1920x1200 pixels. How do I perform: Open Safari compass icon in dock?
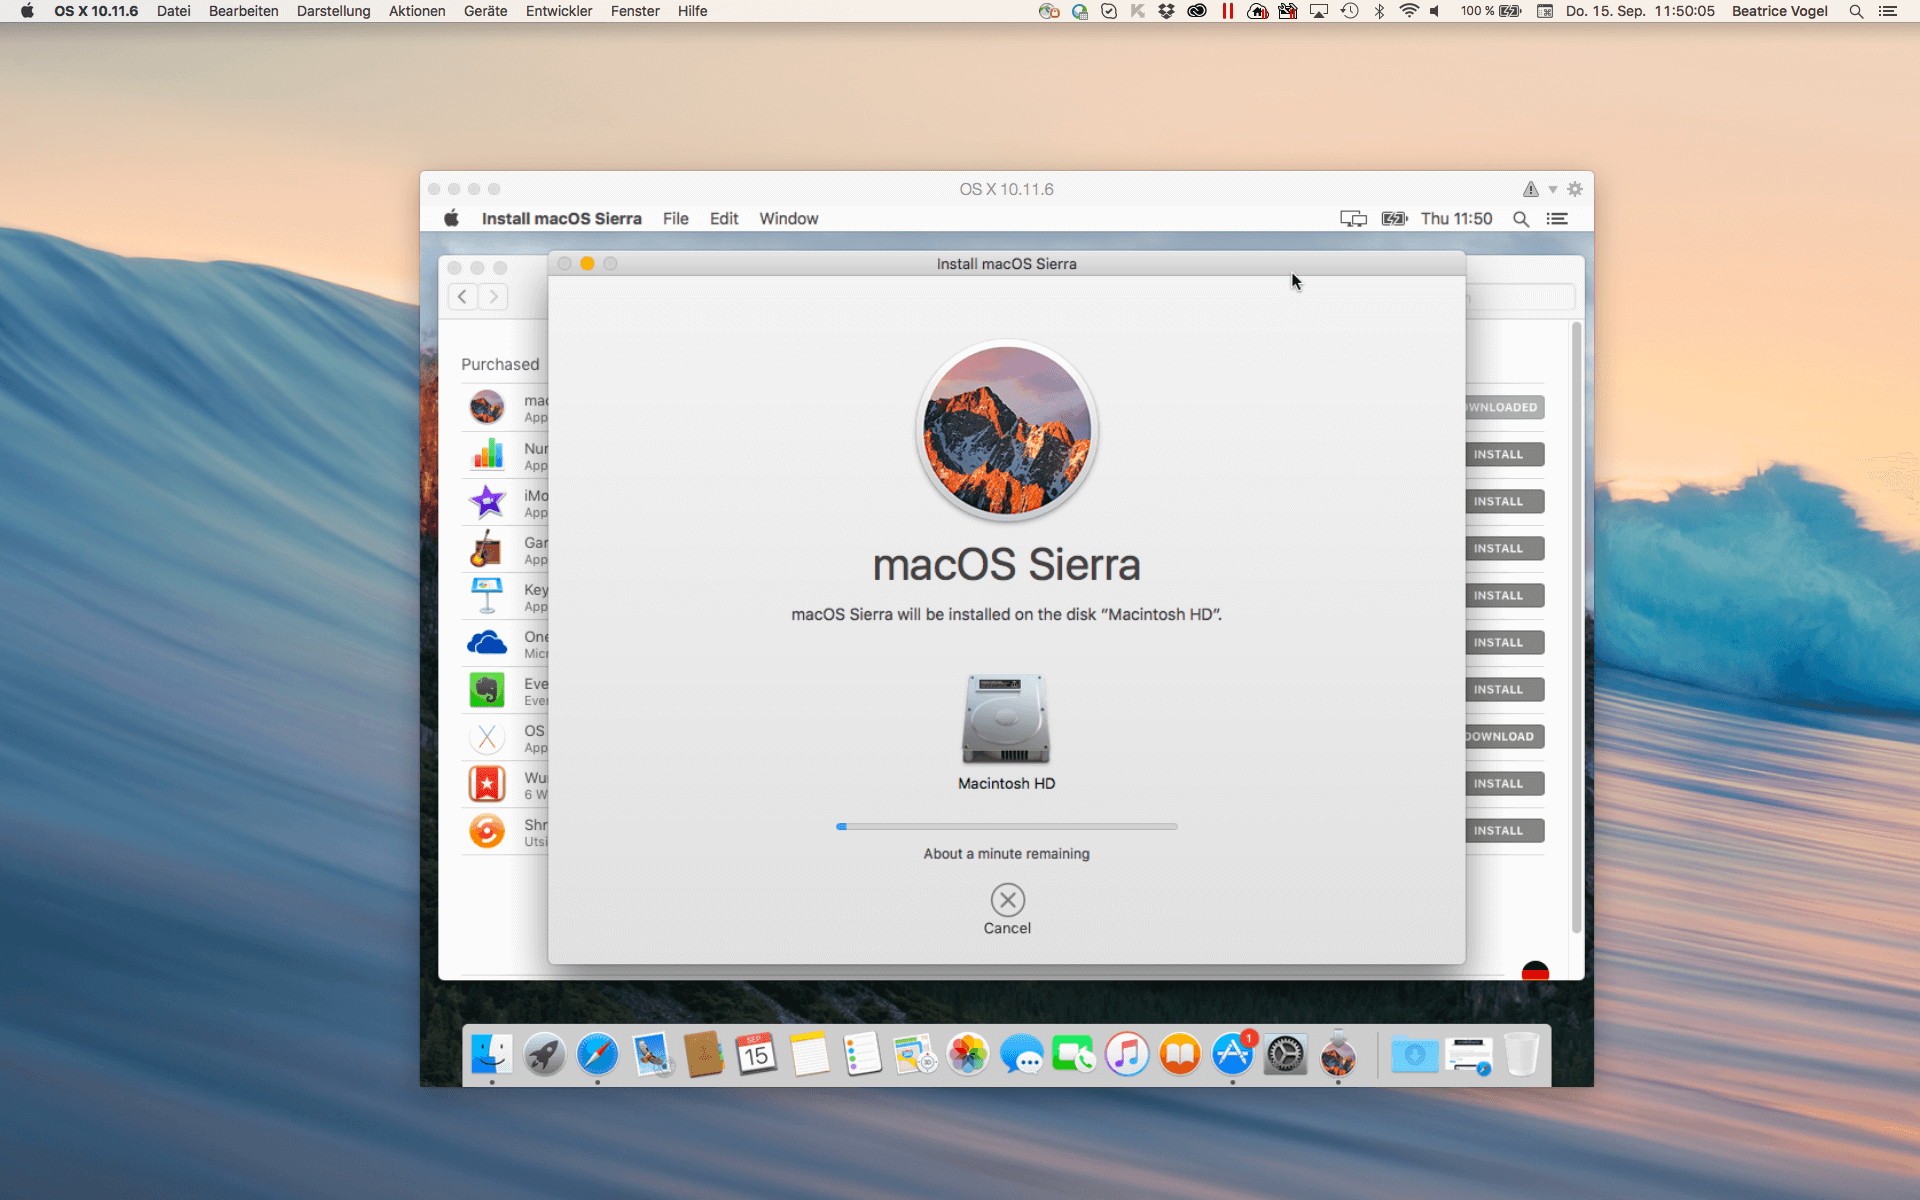pyautogui.click(x=597, y=1054)
